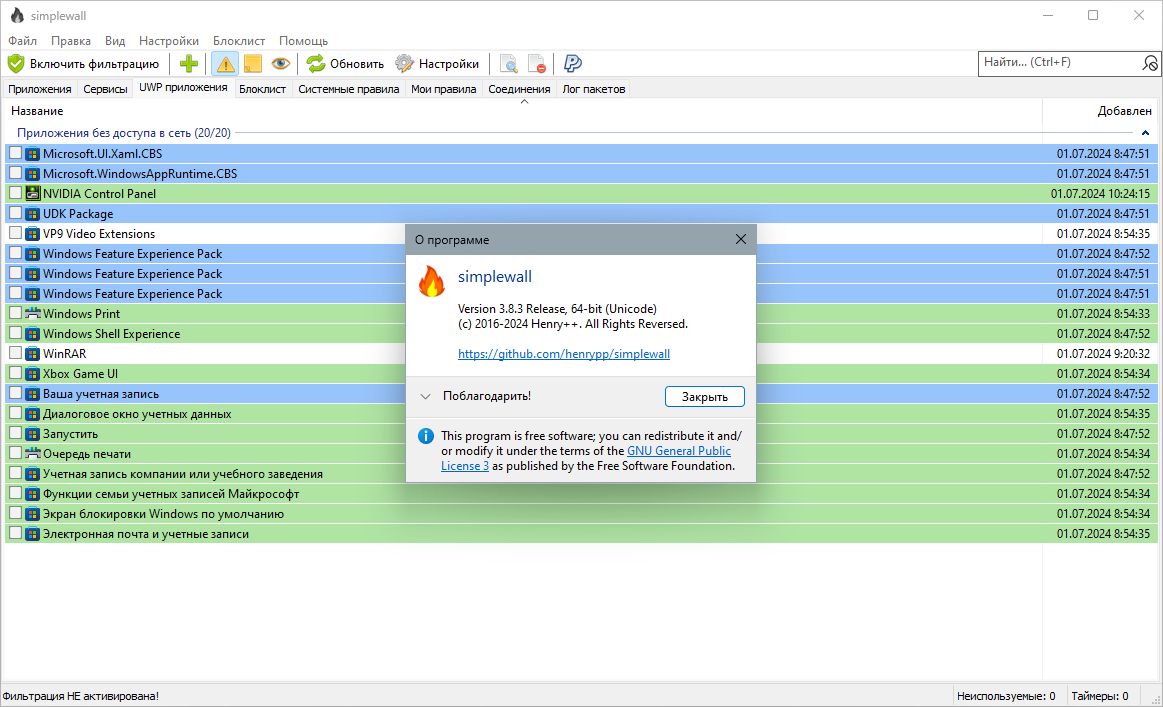Screen dimensions: 1163x707
Task: Click Включить фильтрацию shield button
Action: tap(84, 64)
